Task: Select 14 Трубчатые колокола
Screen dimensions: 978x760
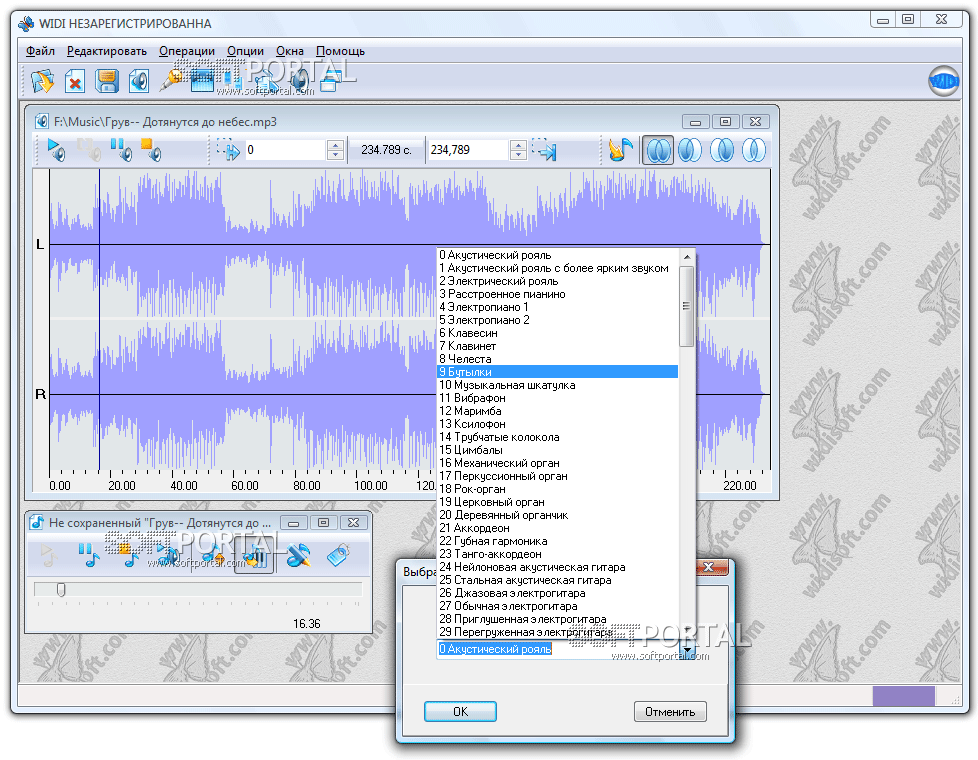Action: pyautogui.click(x=558, y=437)
